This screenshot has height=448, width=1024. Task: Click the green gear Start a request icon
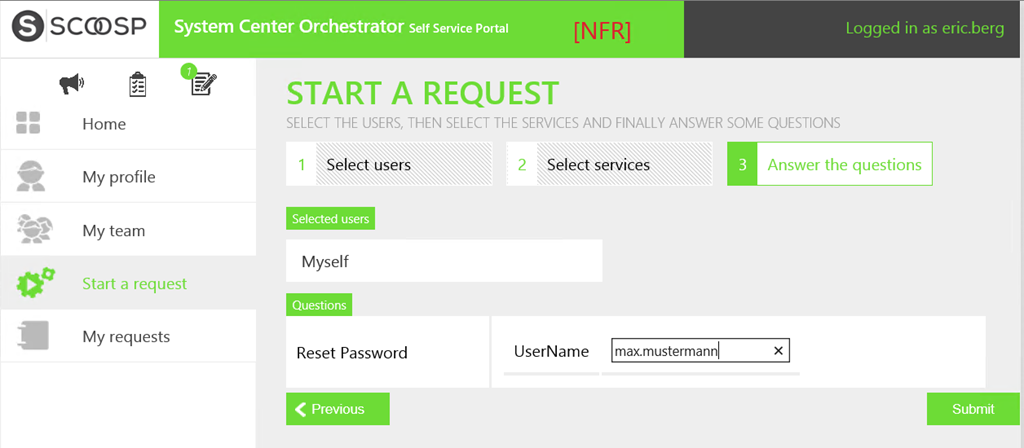point(35,283)
